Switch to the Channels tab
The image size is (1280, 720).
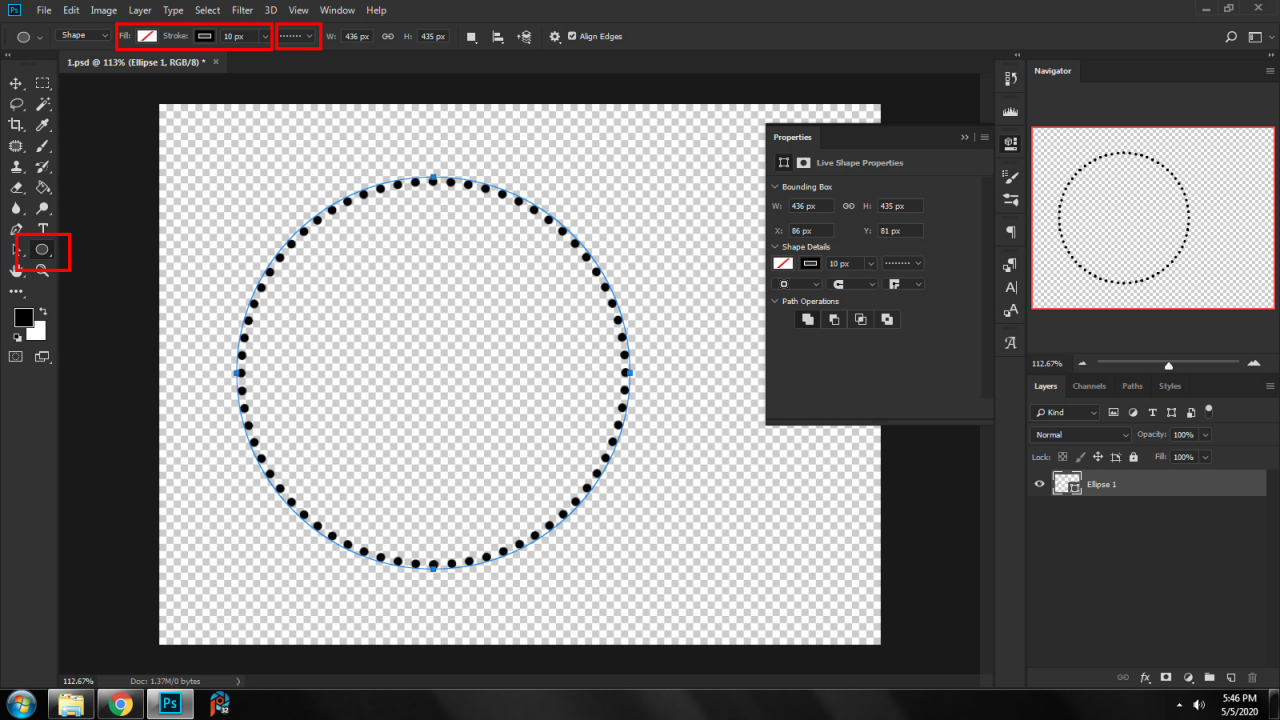point(1089,386)
